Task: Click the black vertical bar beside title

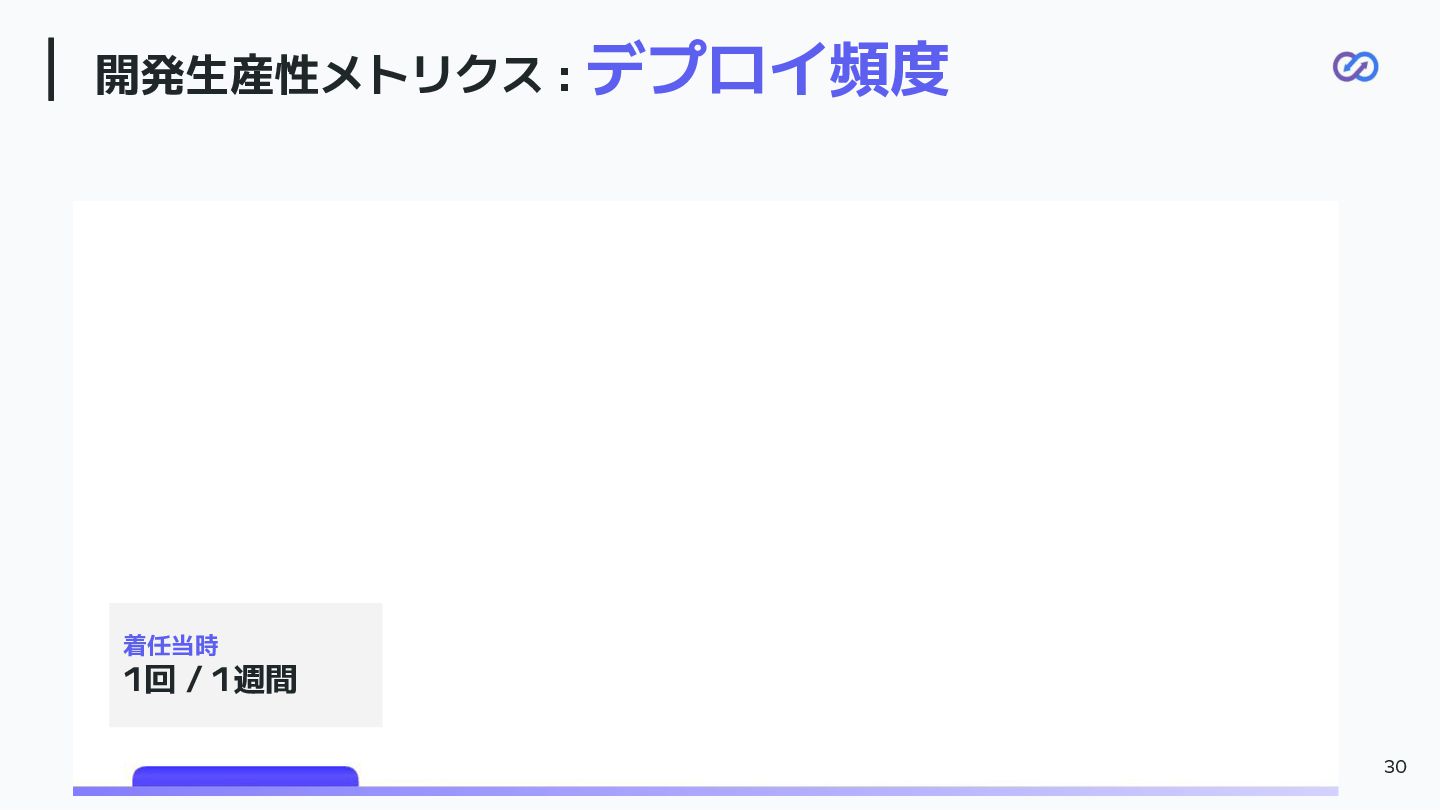Action: 51,69
